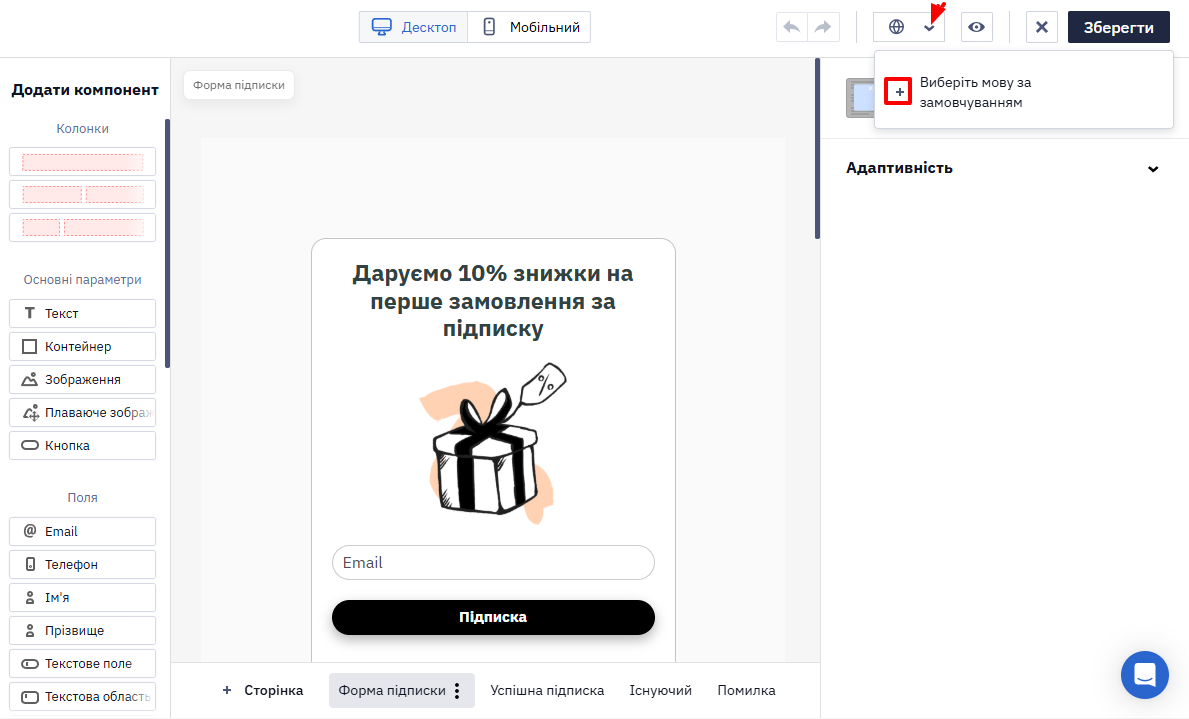Open the chat support bubble

pyautogui.click(x=1144, y=674)
